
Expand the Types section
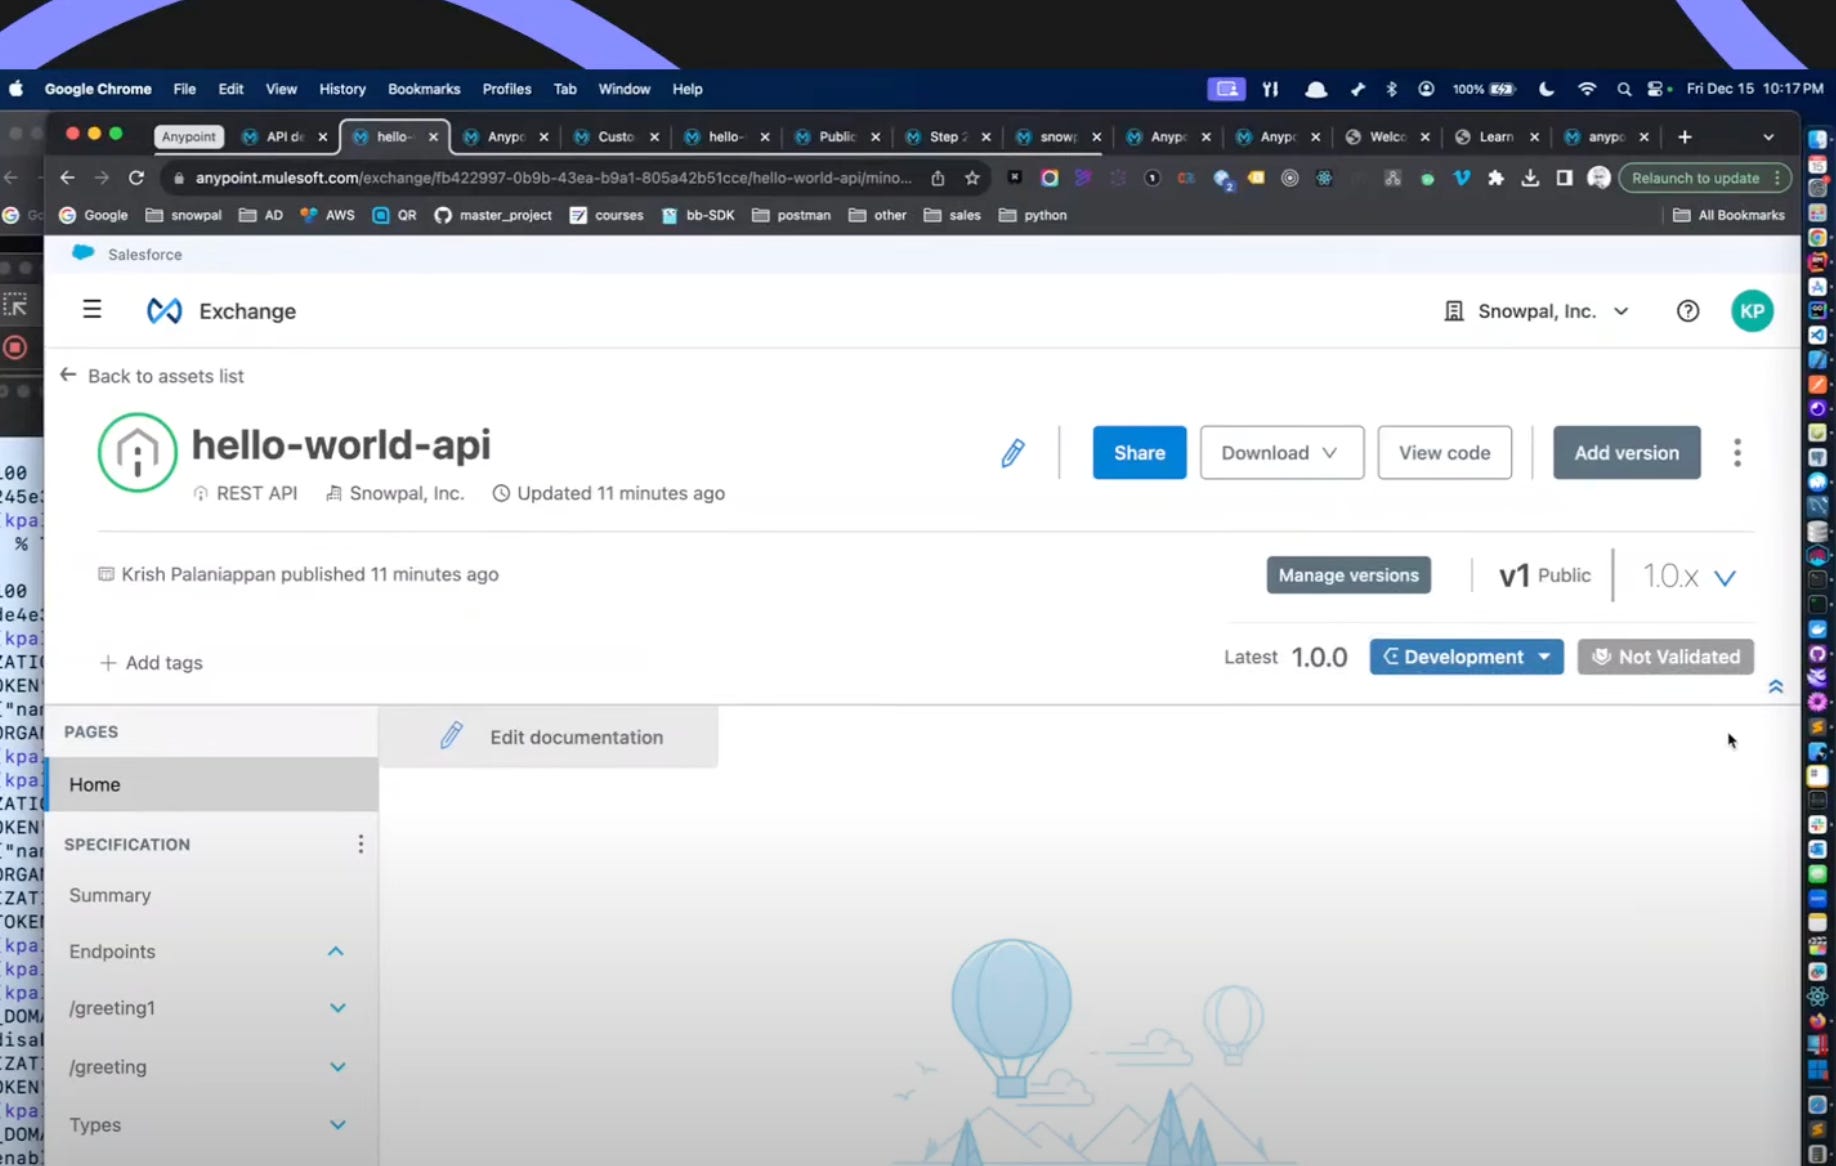[x=338, y=1125]
